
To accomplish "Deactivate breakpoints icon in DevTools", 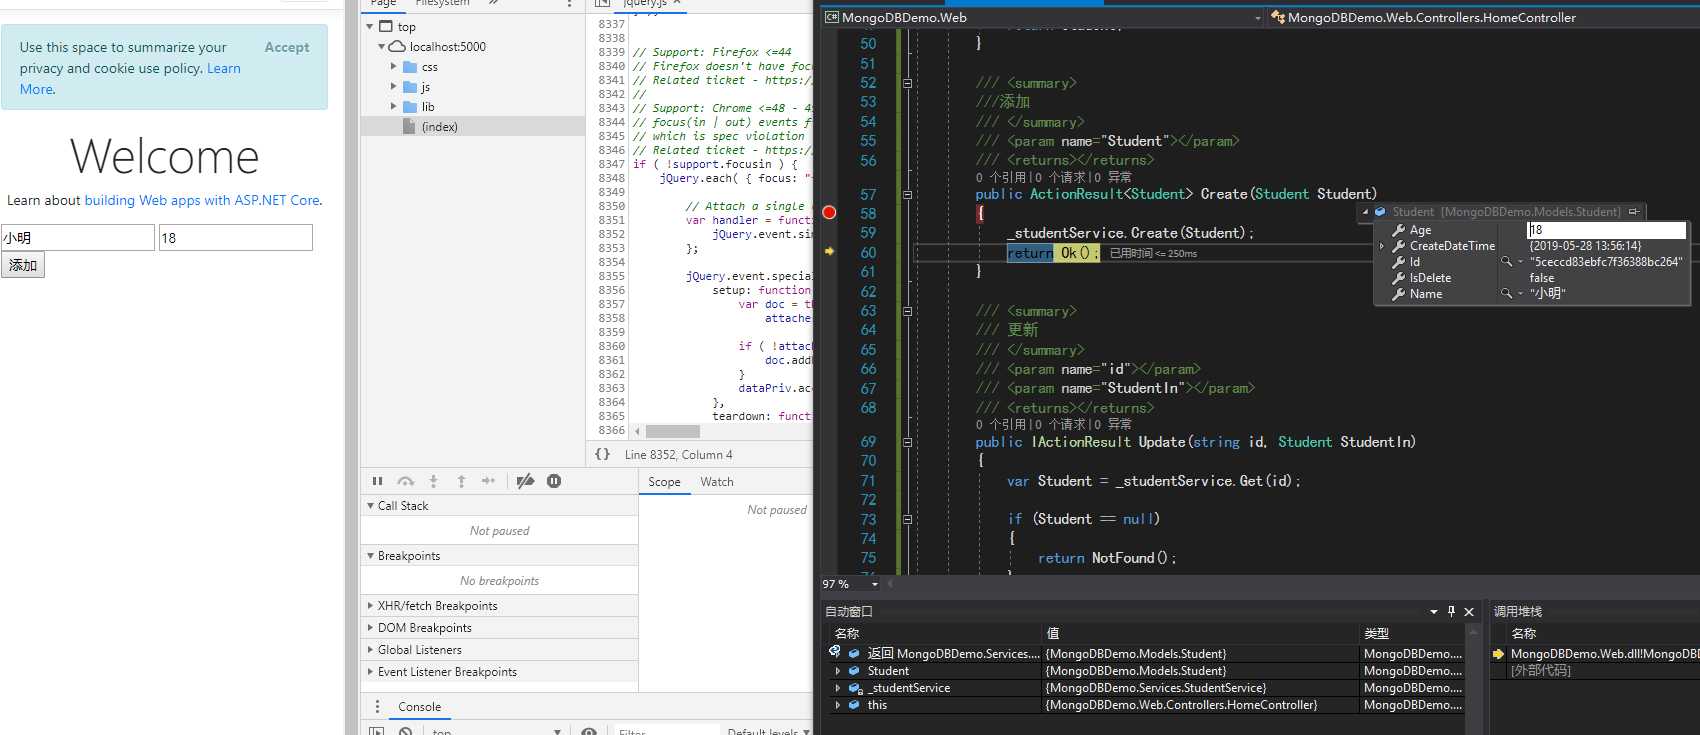I will coord(525,481).
